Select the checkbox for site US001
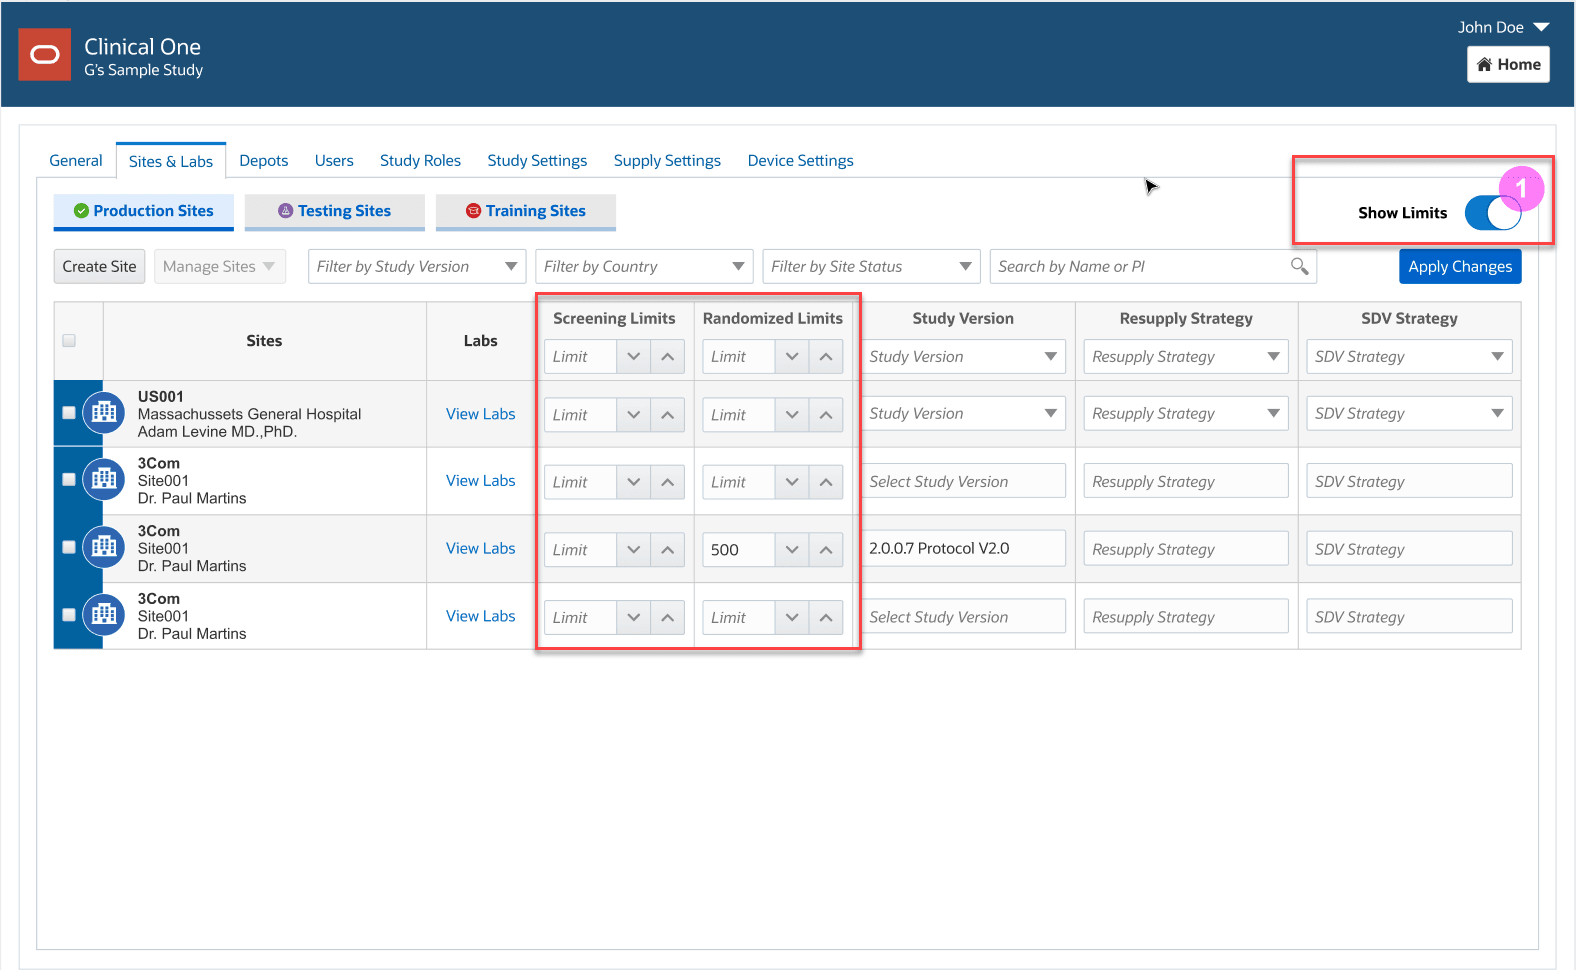The image size is (1576, 970). click(x=69, y=413)
